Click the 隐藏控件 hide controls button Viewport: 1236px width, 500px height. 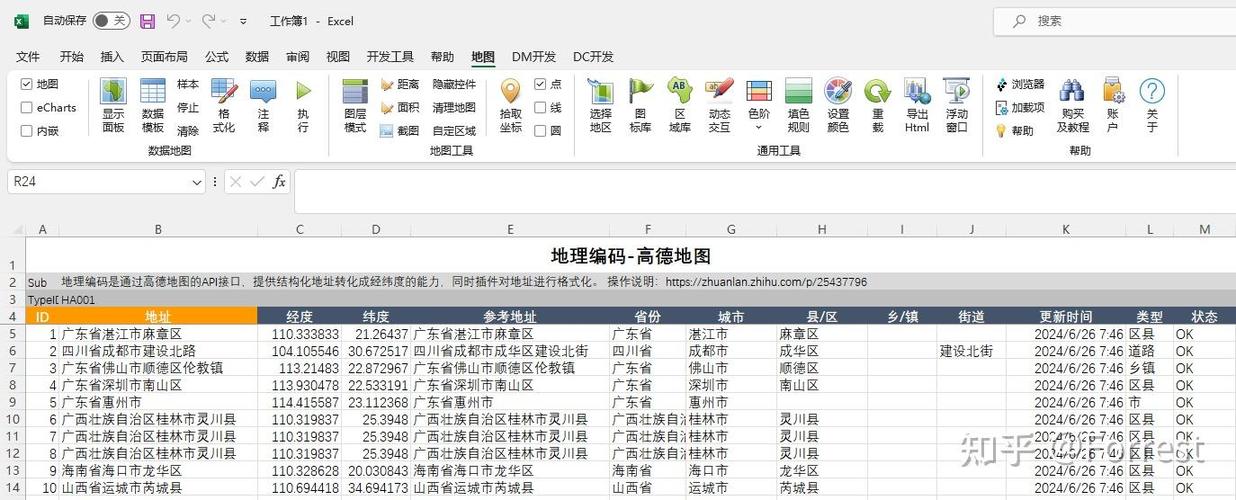[454, 84]
